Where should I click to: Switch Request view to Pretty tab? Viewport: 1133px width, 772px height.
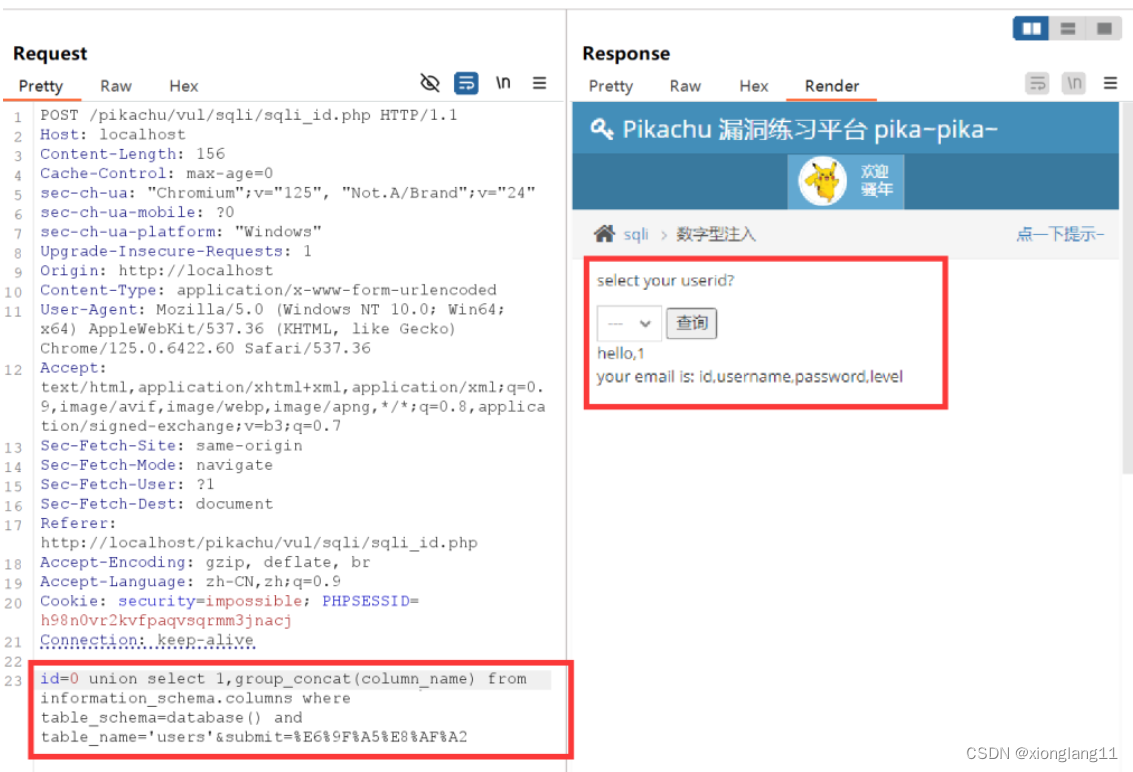[x=40, y=86]
